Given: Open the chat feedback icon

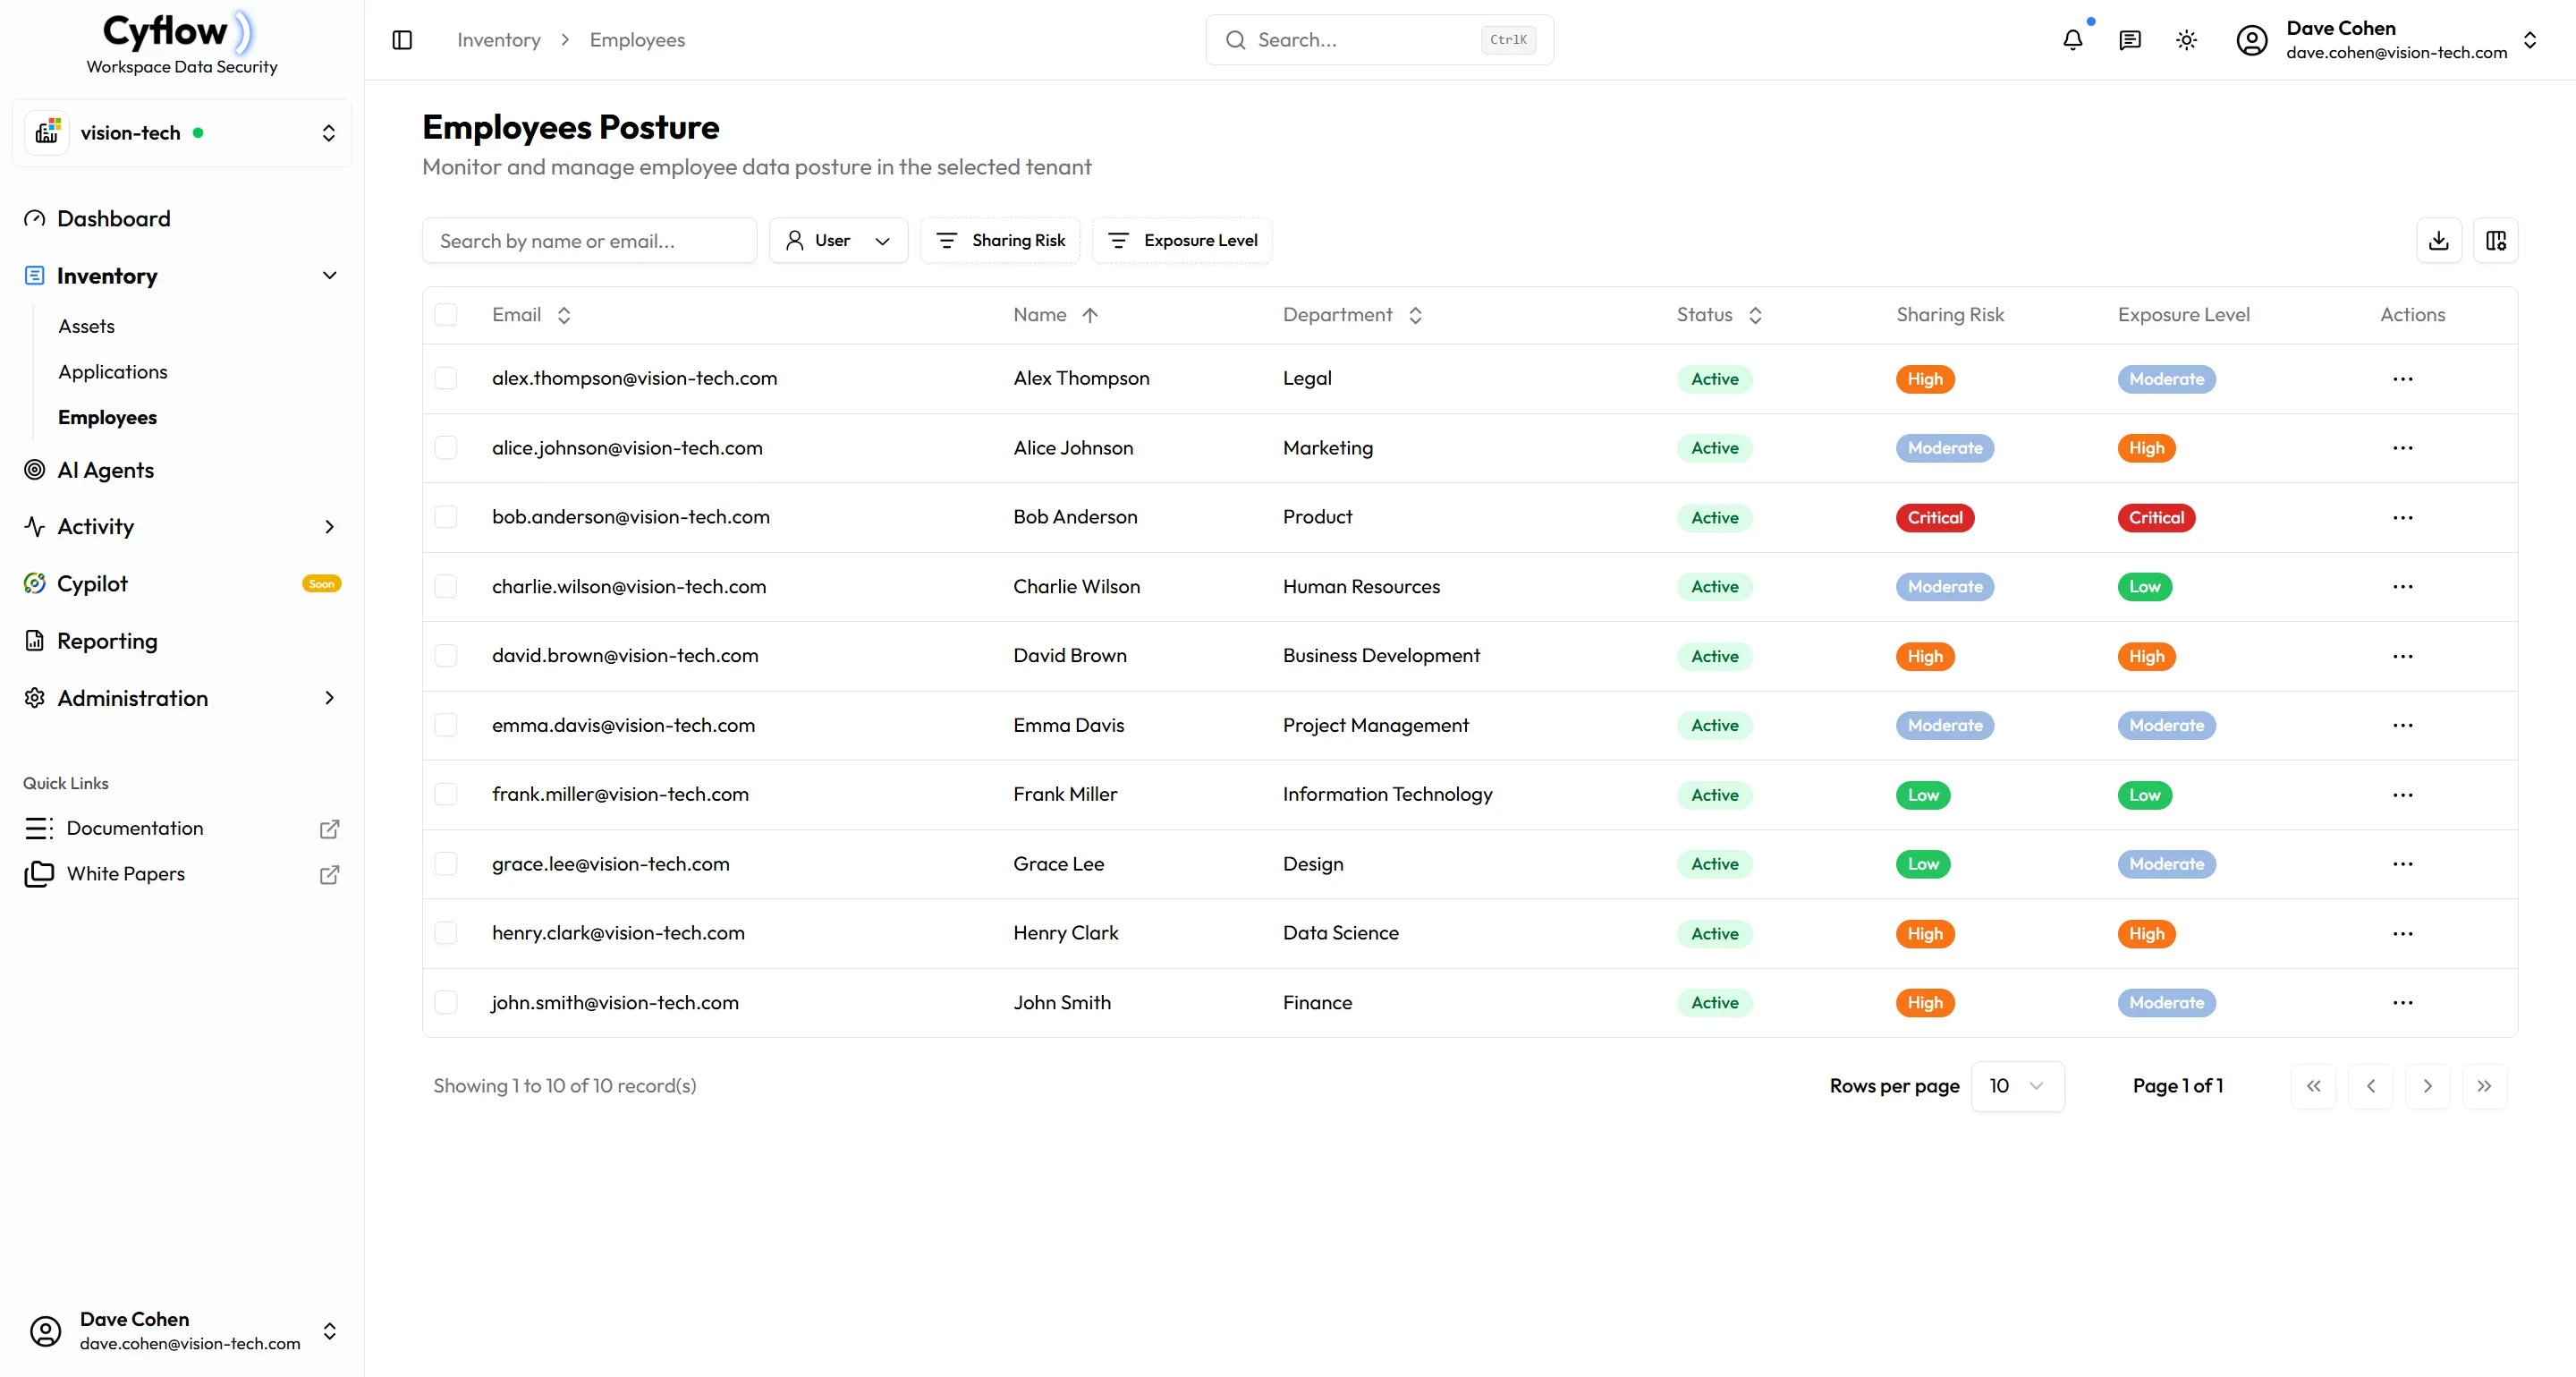Looking at the screenshot, I should coord(2130,40).
